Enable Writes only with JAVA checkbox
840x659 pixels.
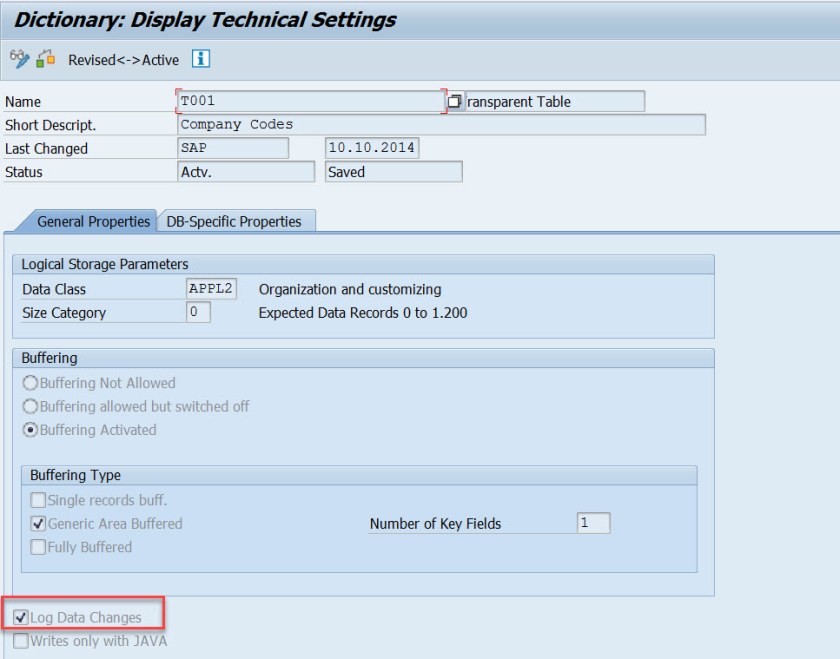[22, 640]
